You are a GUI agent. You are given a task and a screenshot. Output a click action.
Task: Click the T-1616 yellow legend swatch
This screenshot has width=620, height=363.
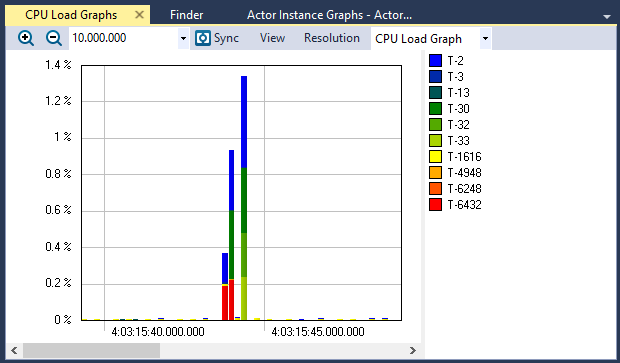click(435, 157)
